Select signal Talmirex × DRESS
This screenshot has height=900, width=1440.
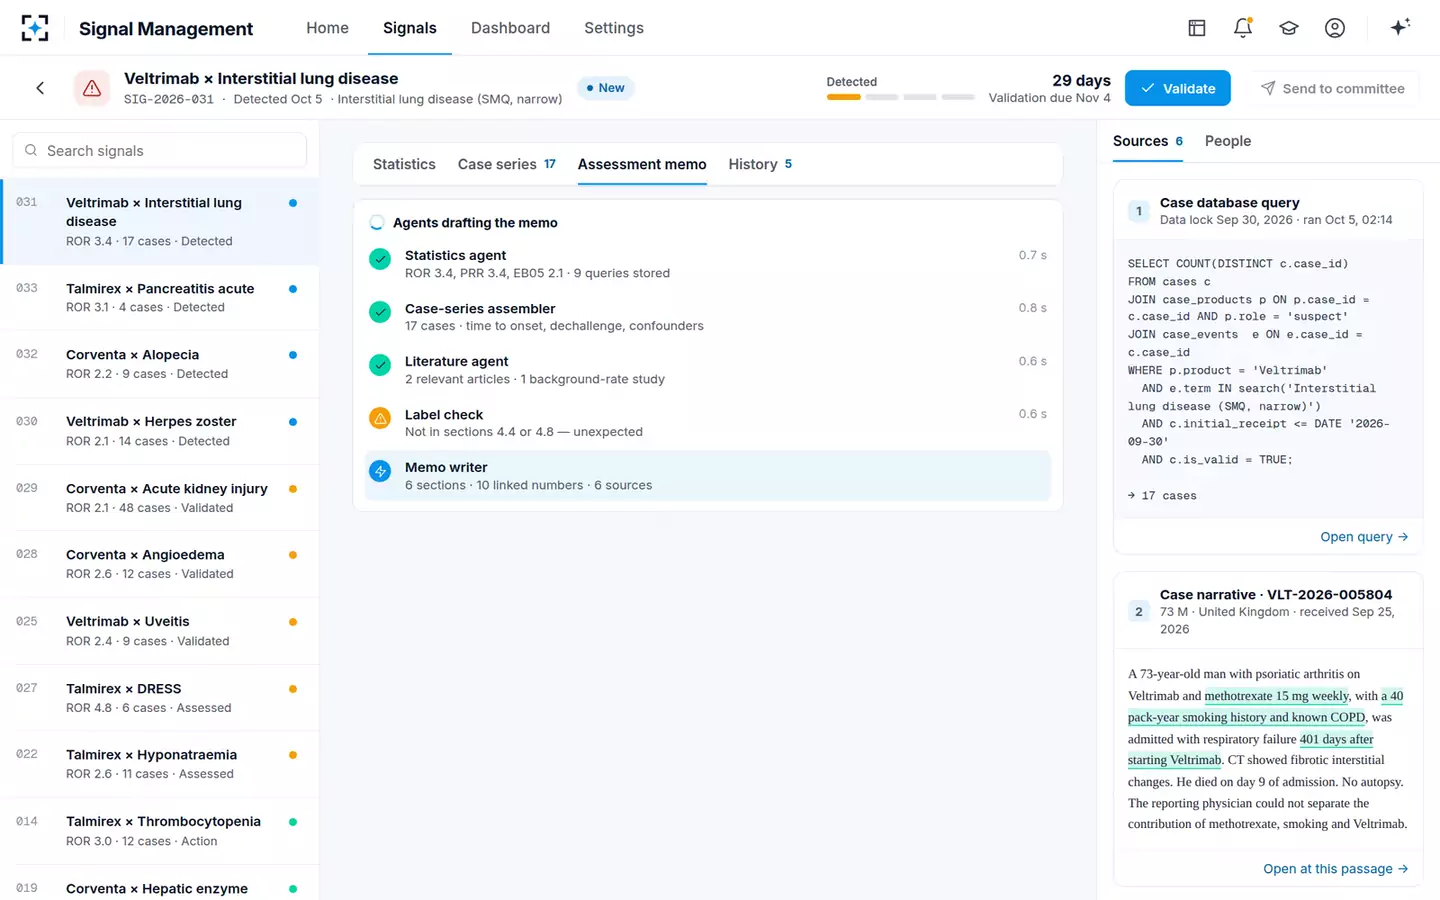point(160,698)
